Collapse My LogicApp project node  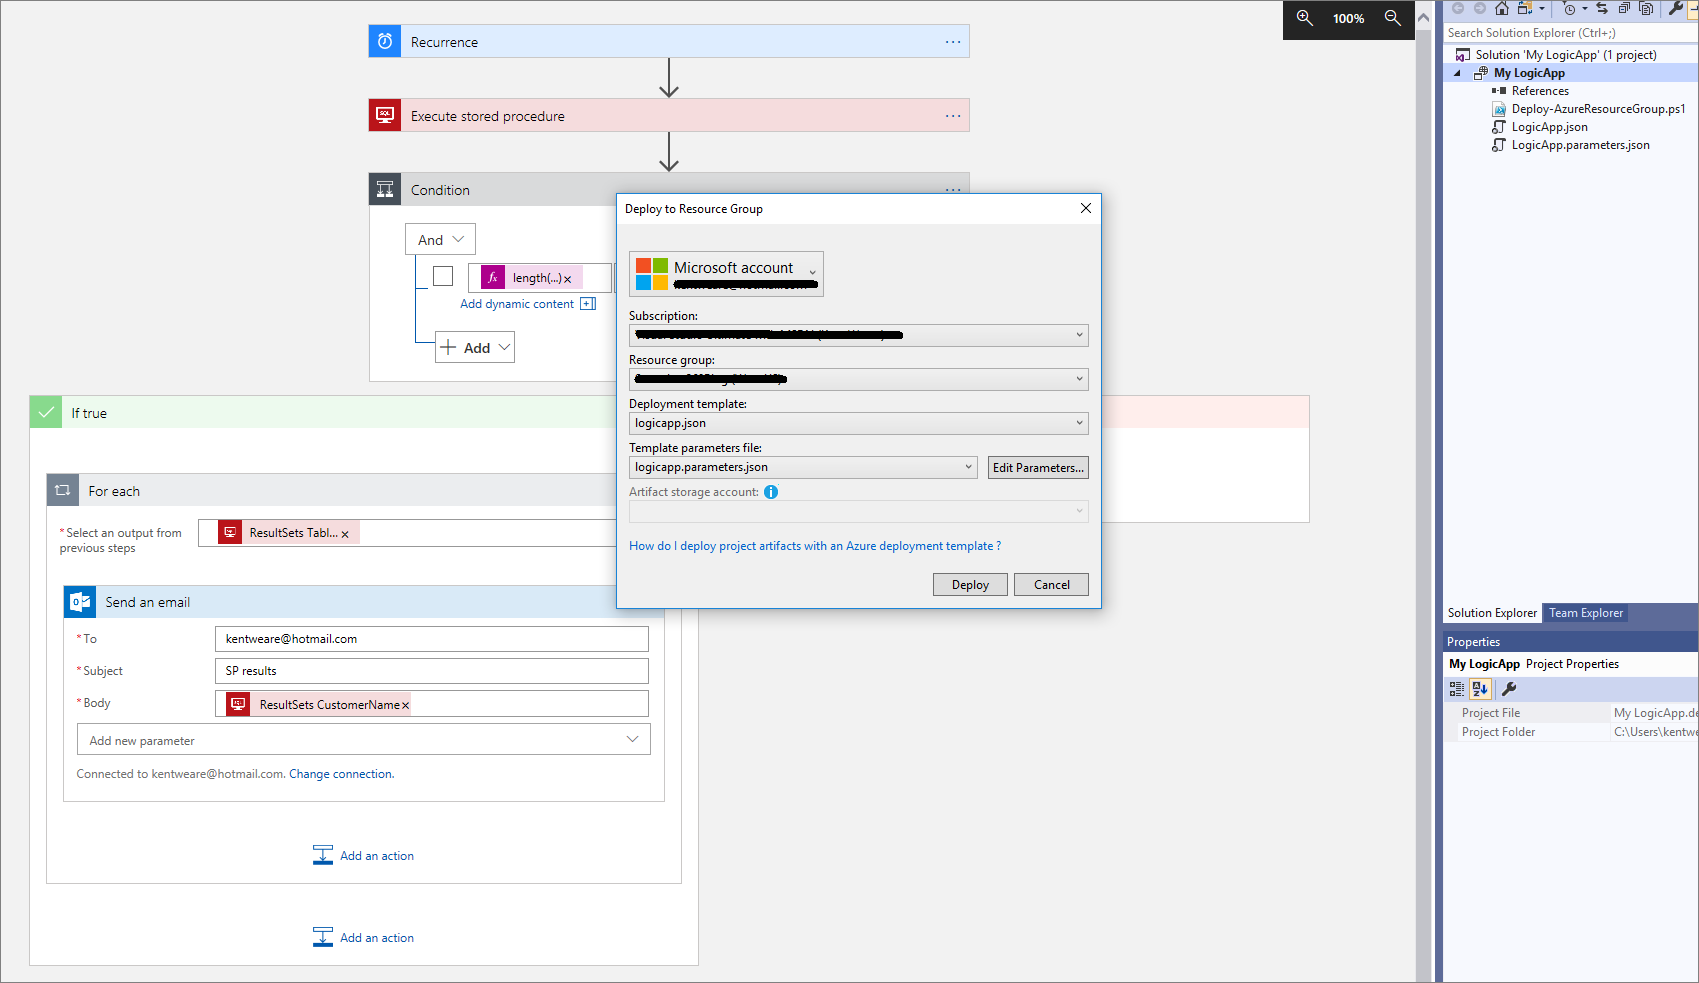(x=1457, y=73)
